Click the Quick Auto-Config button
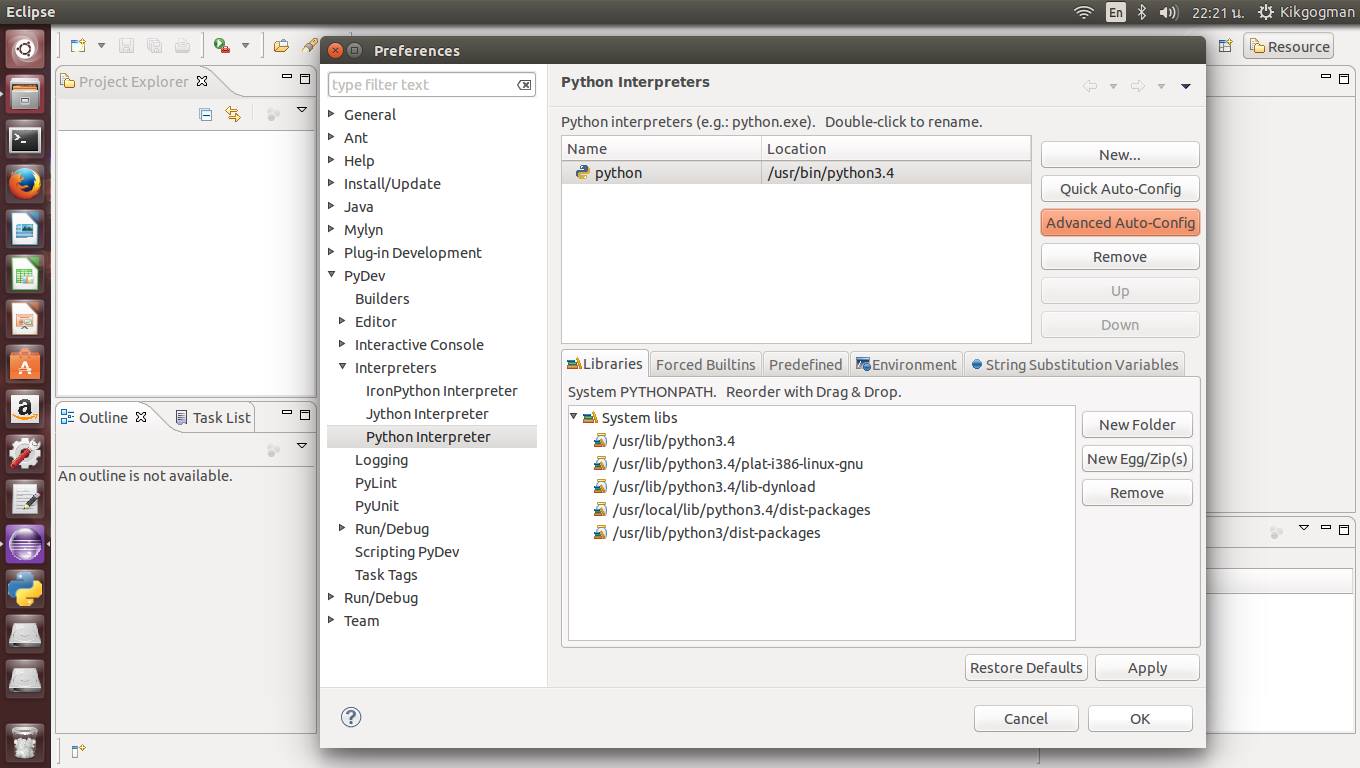The image size is (1360, 768). (1120, 189)
